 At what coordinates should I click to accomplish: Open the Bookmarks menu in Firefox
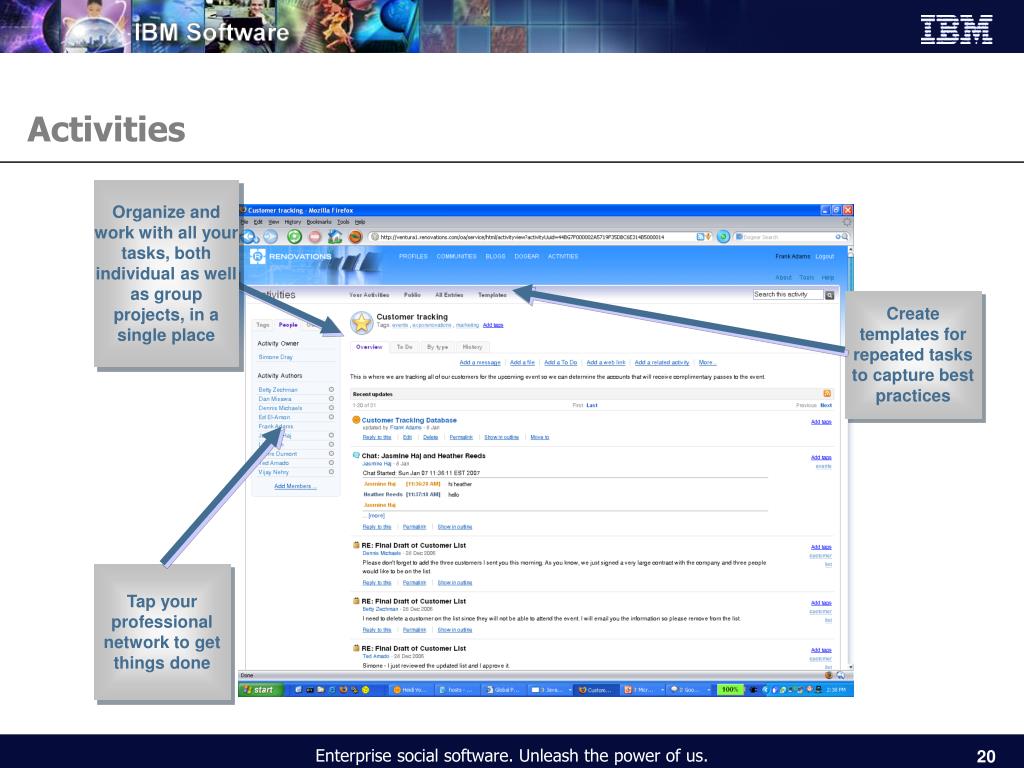point(319,222)
